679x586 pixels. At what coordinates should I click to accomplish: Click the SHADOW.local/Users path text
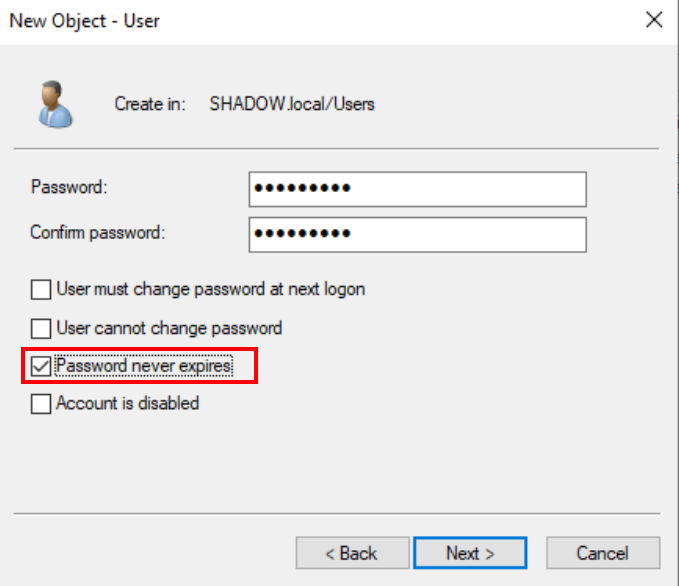[x=292, y=104]
